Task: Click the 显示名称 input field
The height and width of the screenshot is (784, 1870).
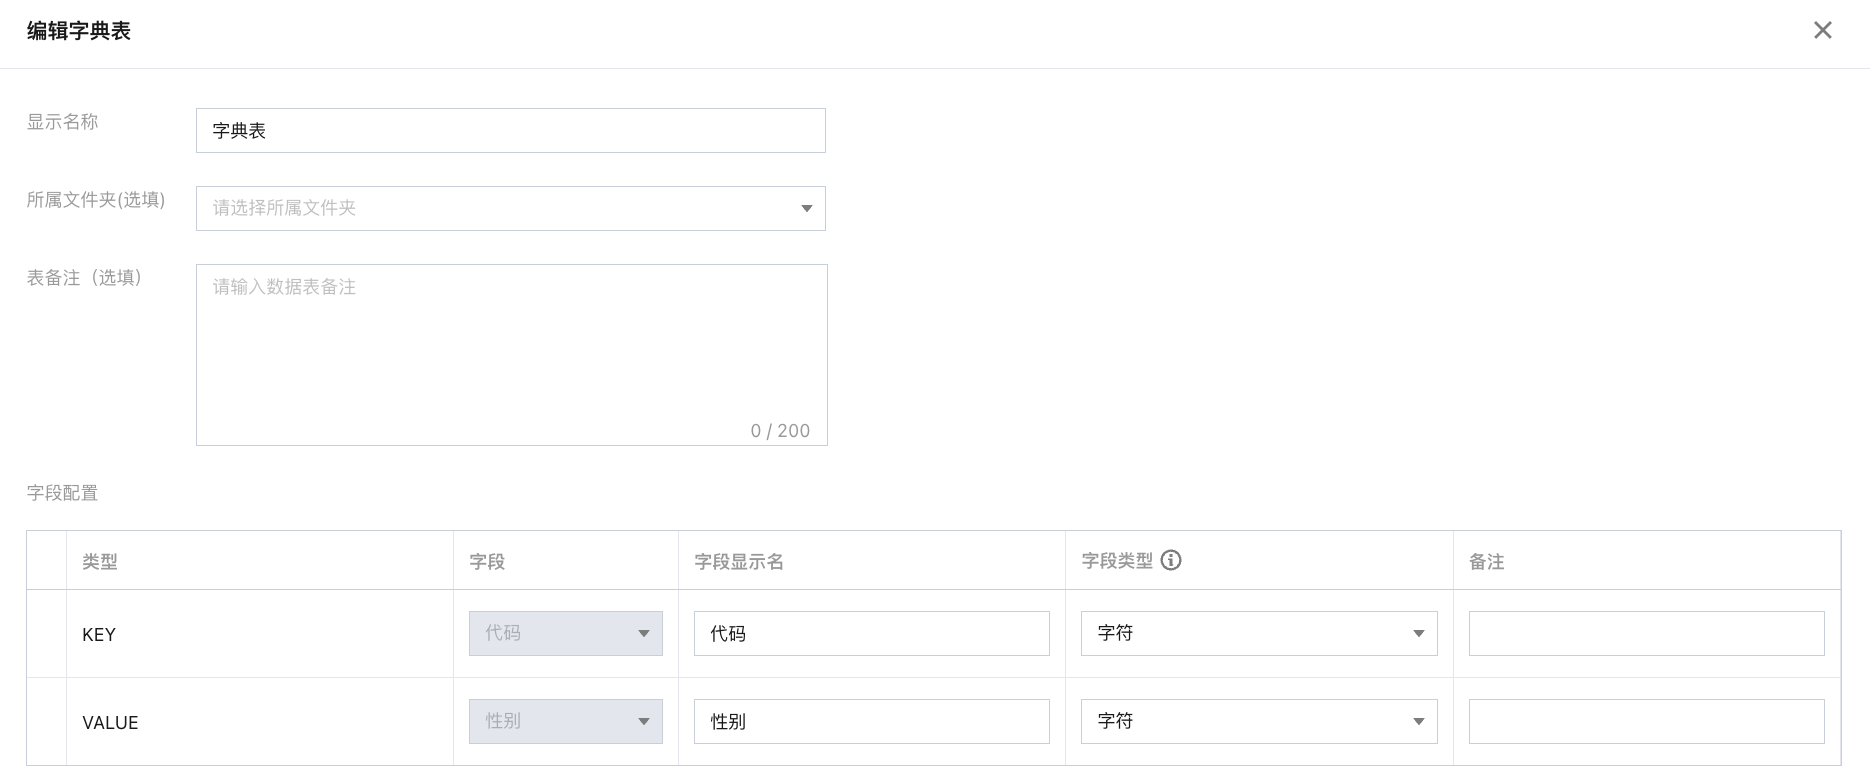Action: [x=510, y=131]
